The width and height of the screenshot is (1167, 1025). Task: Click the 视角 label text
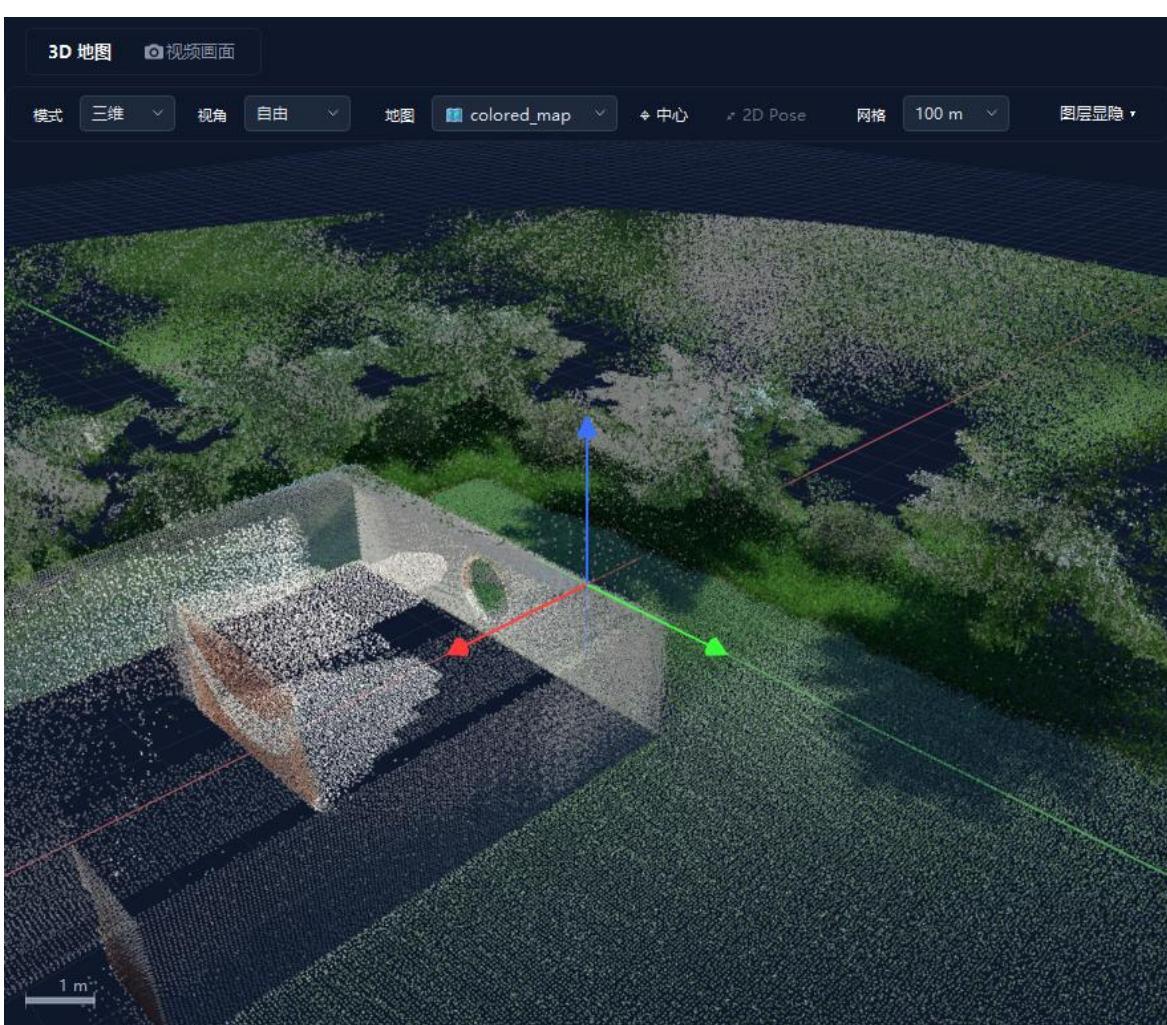[x=211, y=115]
